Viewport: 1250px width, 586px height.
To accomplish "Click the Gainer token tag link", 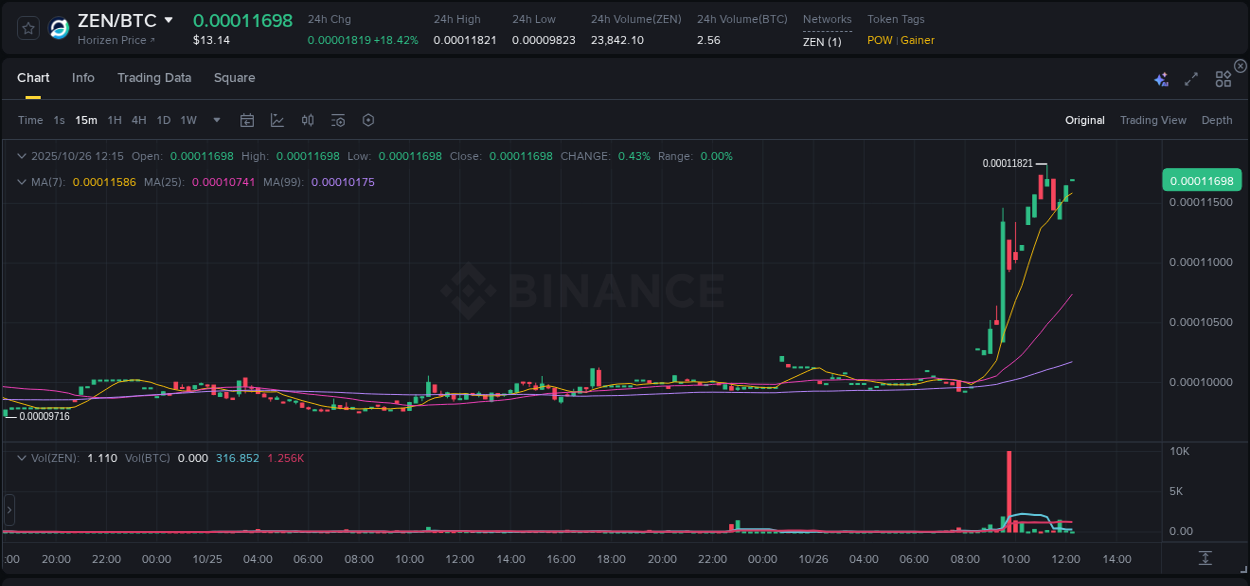I will pos(917,40).
